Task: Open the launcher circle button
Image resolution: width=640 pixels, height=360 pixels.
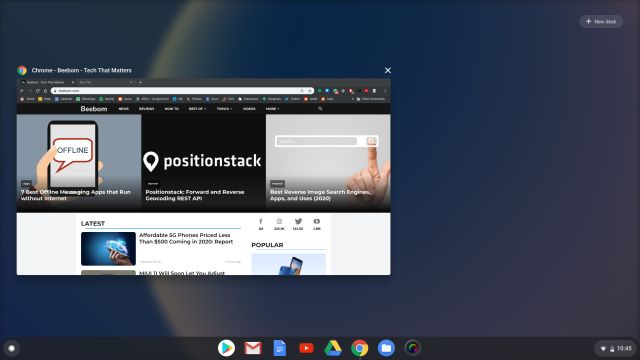Action: coord(12,348)
